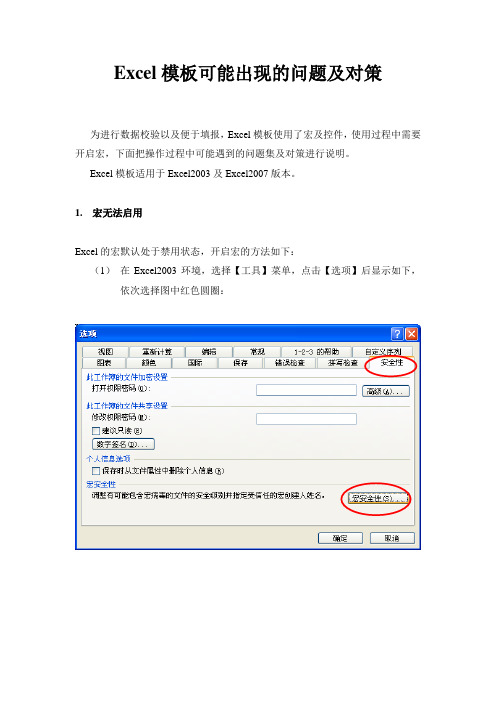This screenshot has width=496, height=702.
Task: Switch to the 视图 tab
Action: click(x=105, y=352)
